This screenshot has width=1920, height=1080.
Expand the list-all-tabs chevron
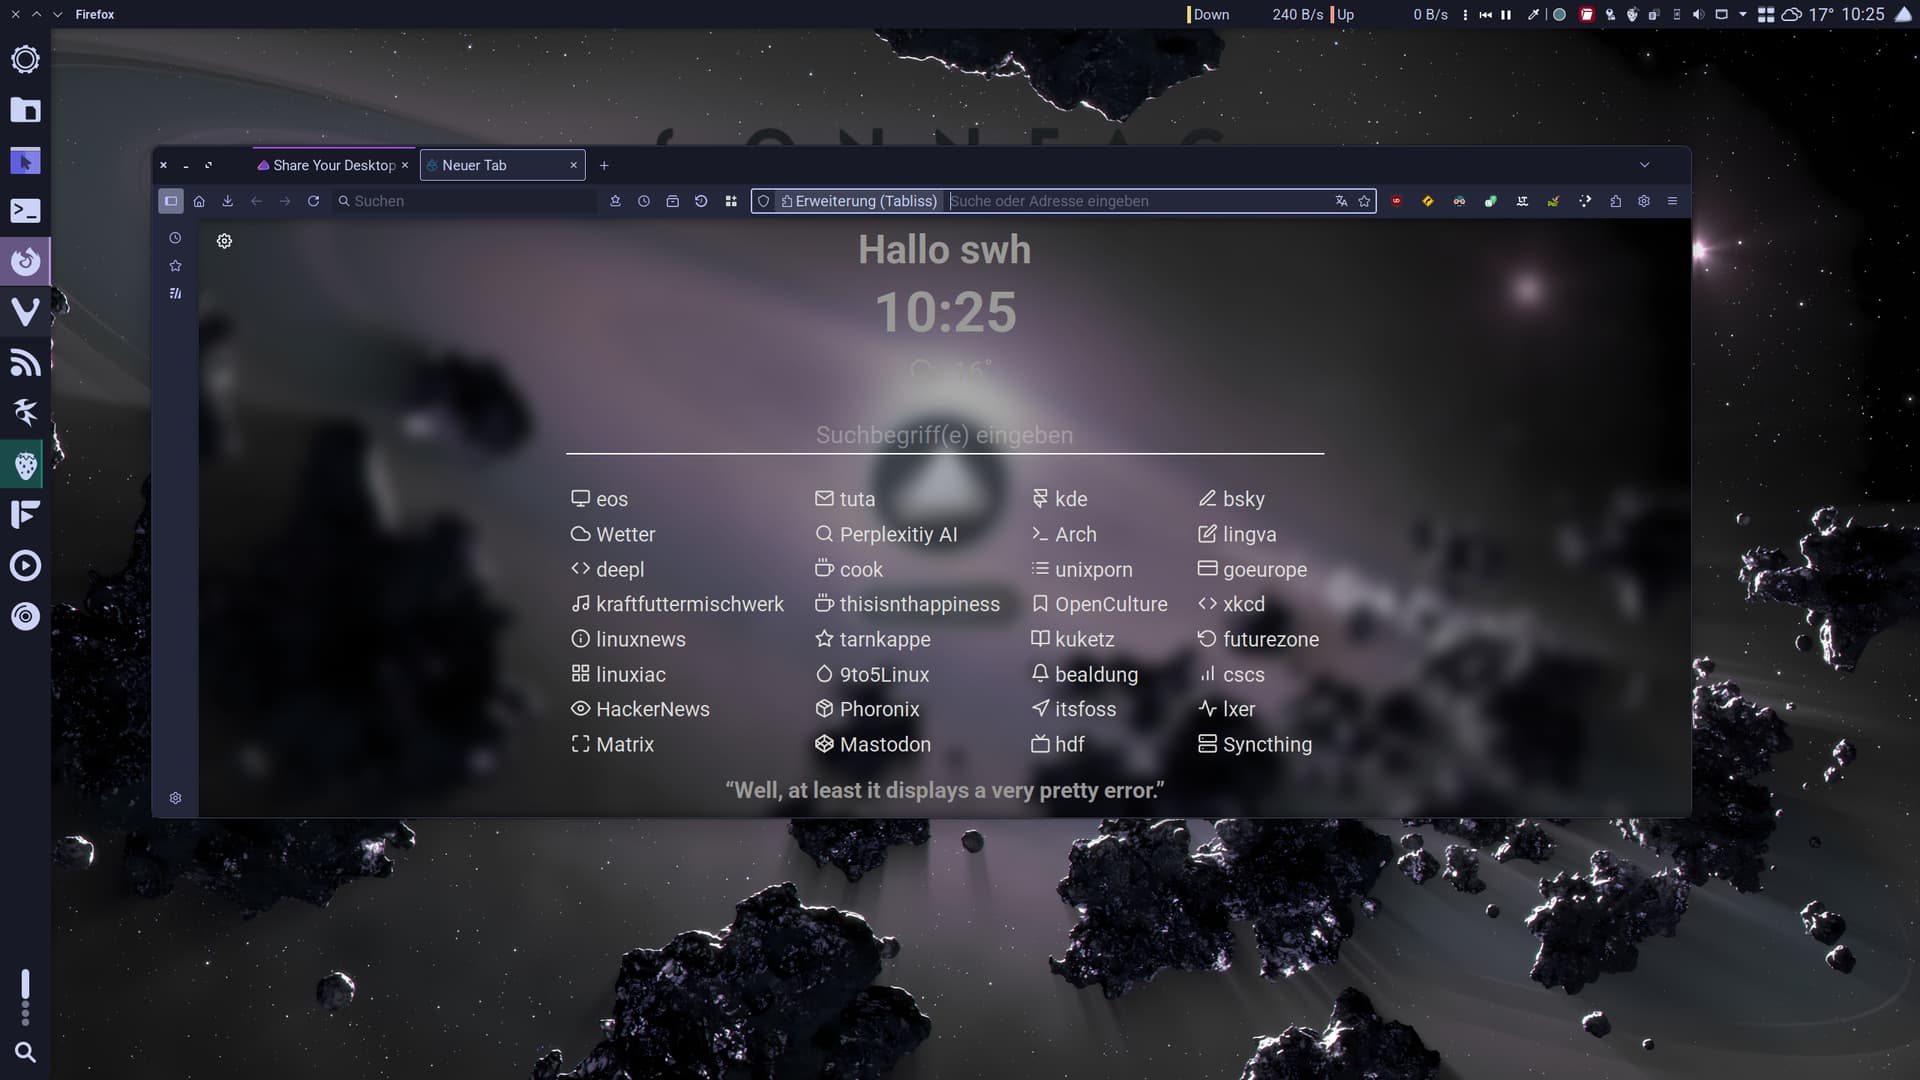pyautogui.click(x=1644, y=165)
